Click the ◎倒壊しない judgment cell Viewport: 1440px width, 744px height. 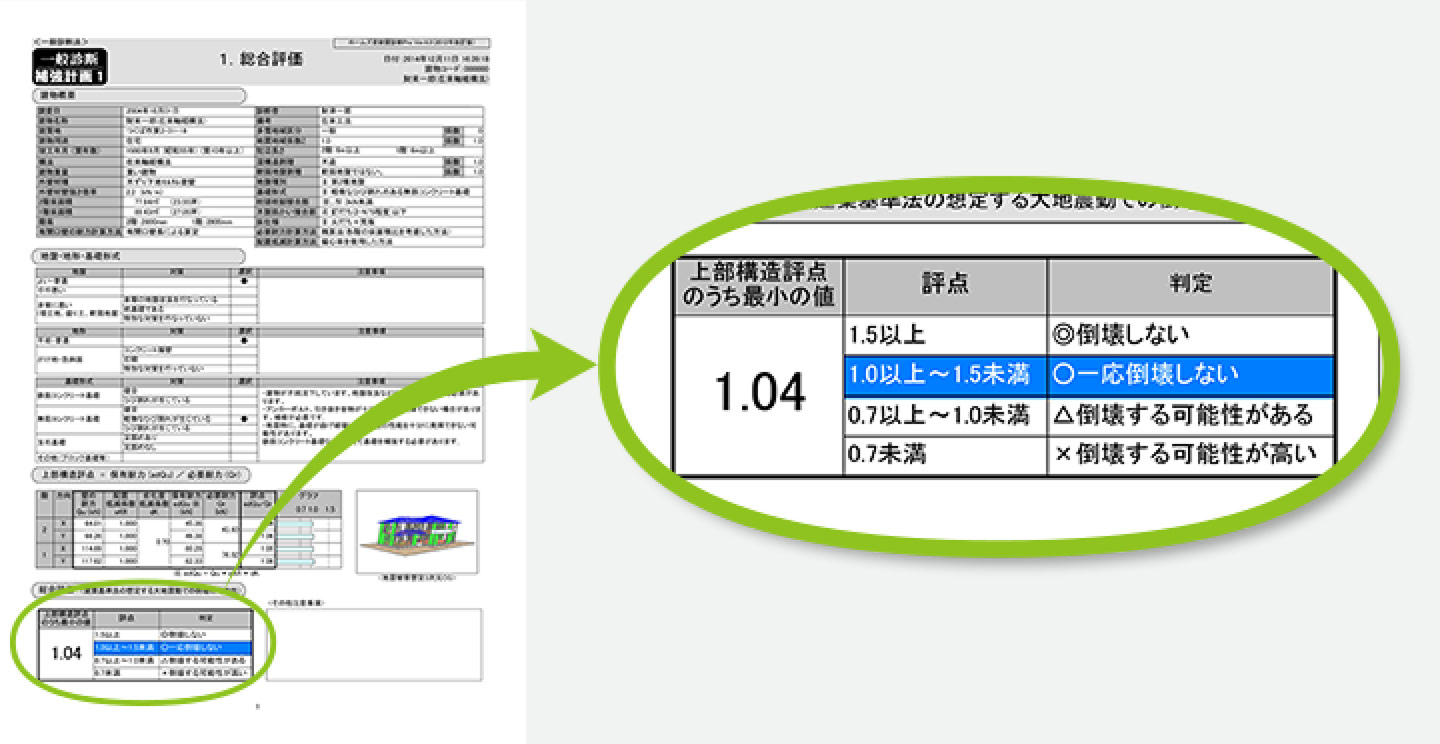point(1190,334)
